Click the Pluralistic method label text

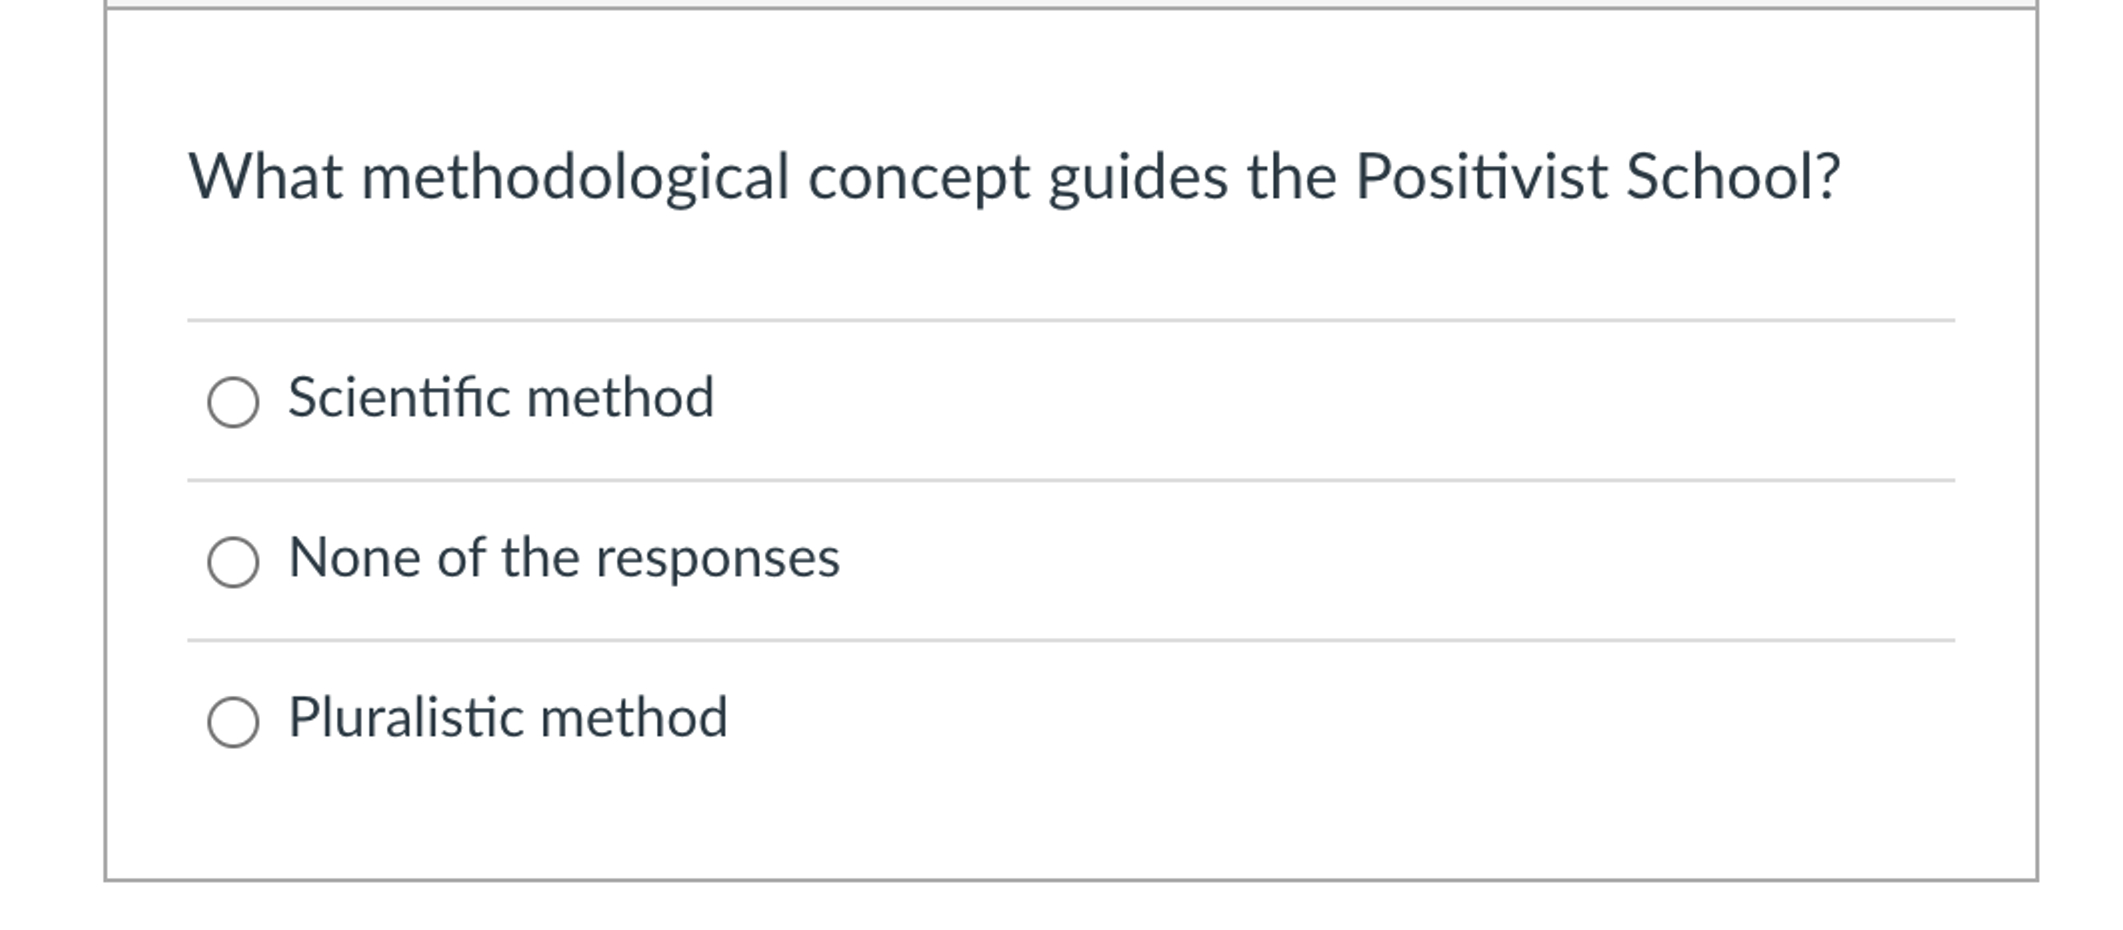508,718
